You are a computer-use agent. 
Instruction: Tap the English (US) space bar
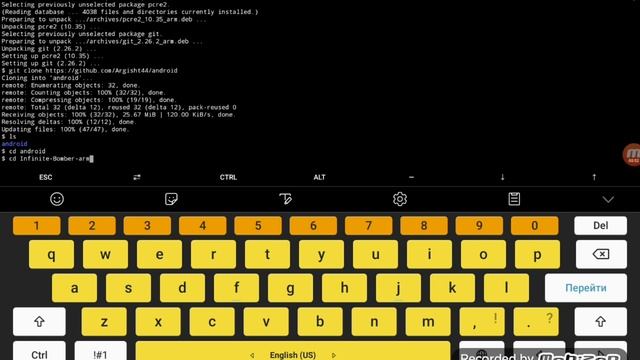(293, 352)
